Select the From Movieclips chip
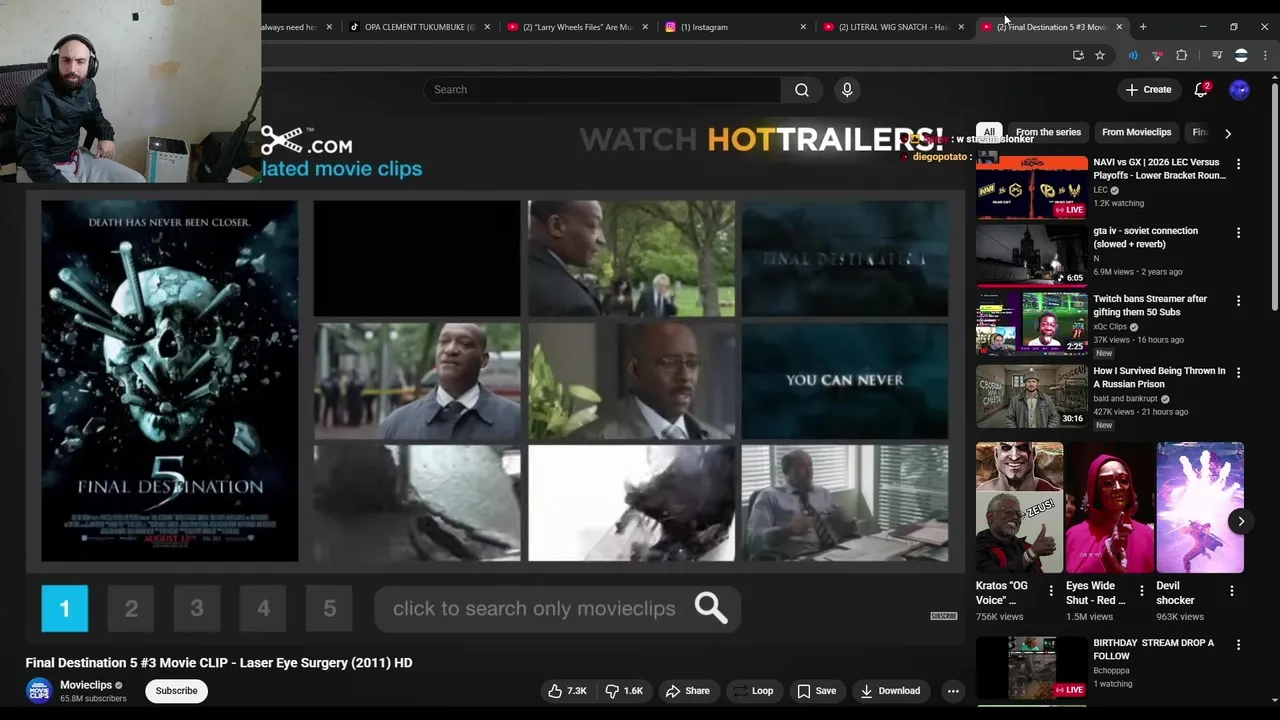 (1136, 132)
